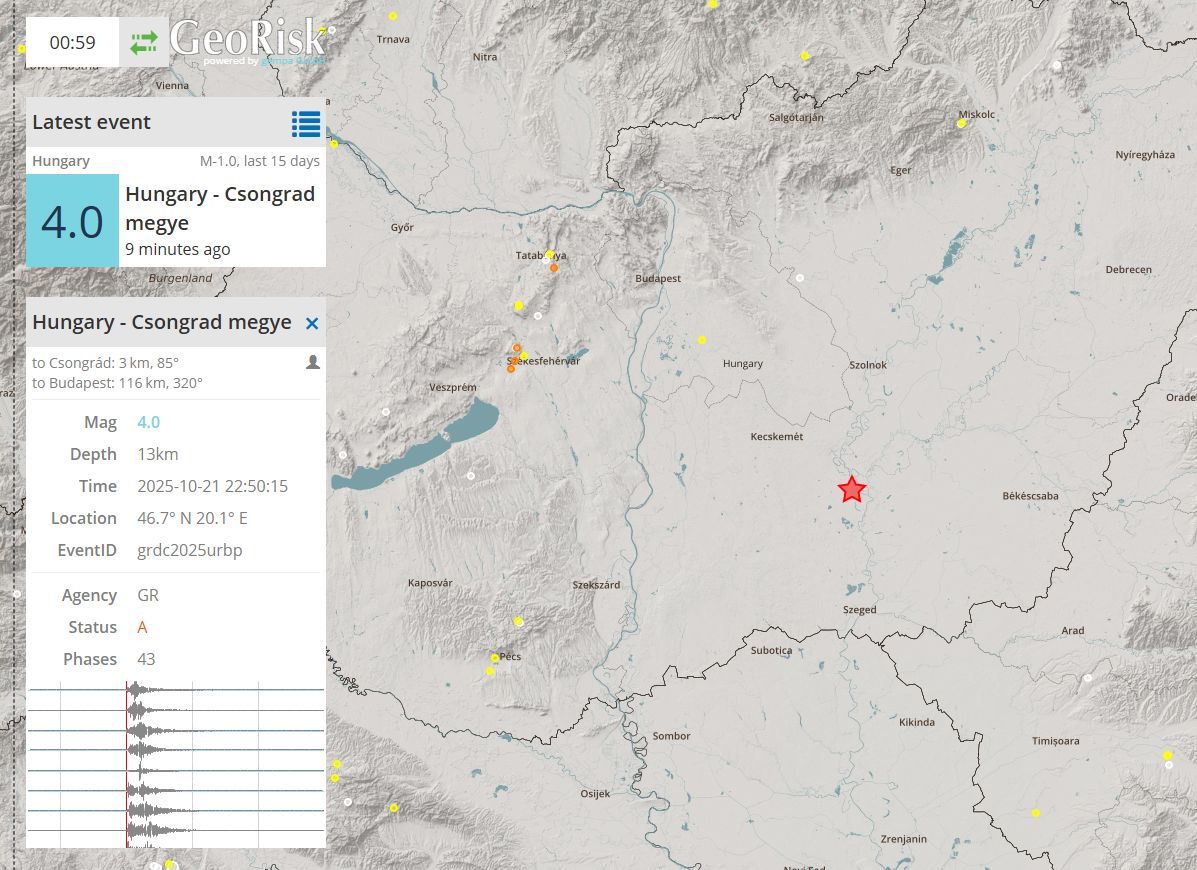Click the Latest event header
1197x870 pixels.
91,122
